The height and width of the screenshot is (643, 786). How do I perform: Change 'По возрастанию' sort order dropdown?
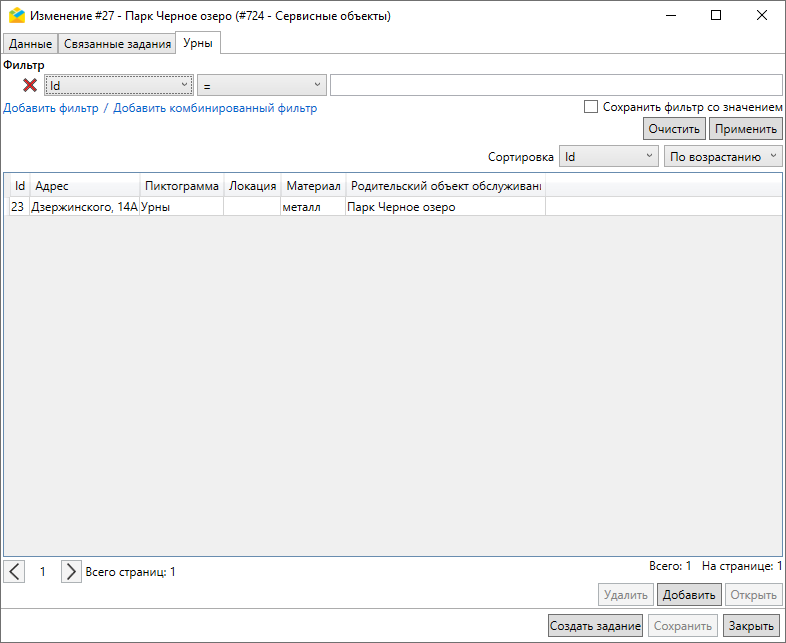722,157
